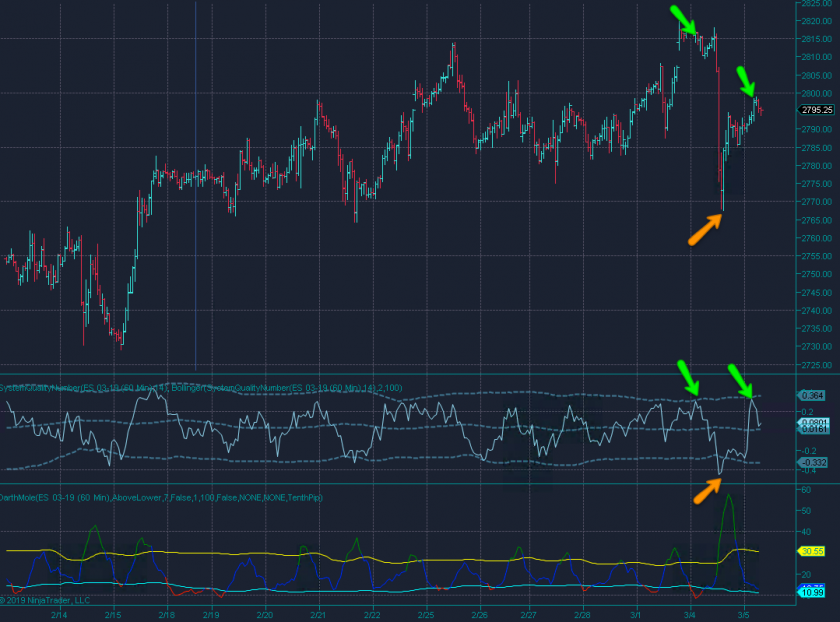Click the 2745.00 price axis label
The width and height of the screenshot is (840, 622).
[x=817, y=293]
